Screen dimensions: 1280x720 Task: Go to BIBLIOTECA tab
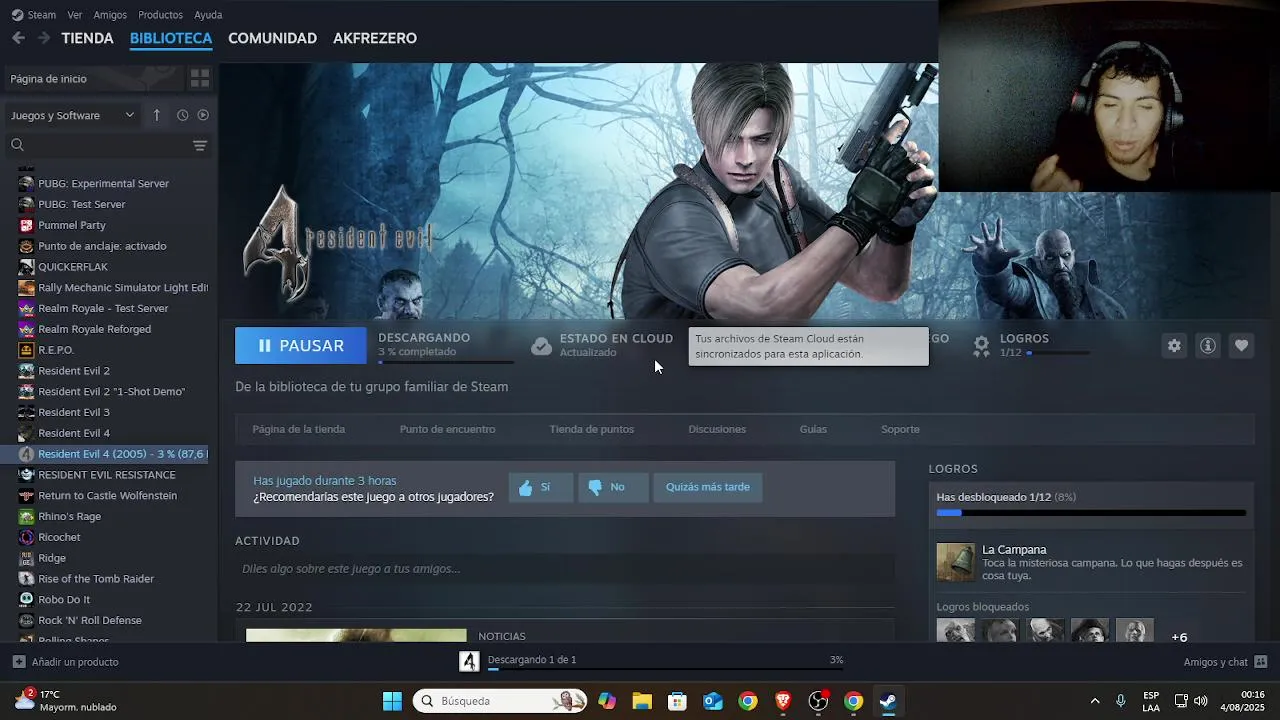coord(171,38)
